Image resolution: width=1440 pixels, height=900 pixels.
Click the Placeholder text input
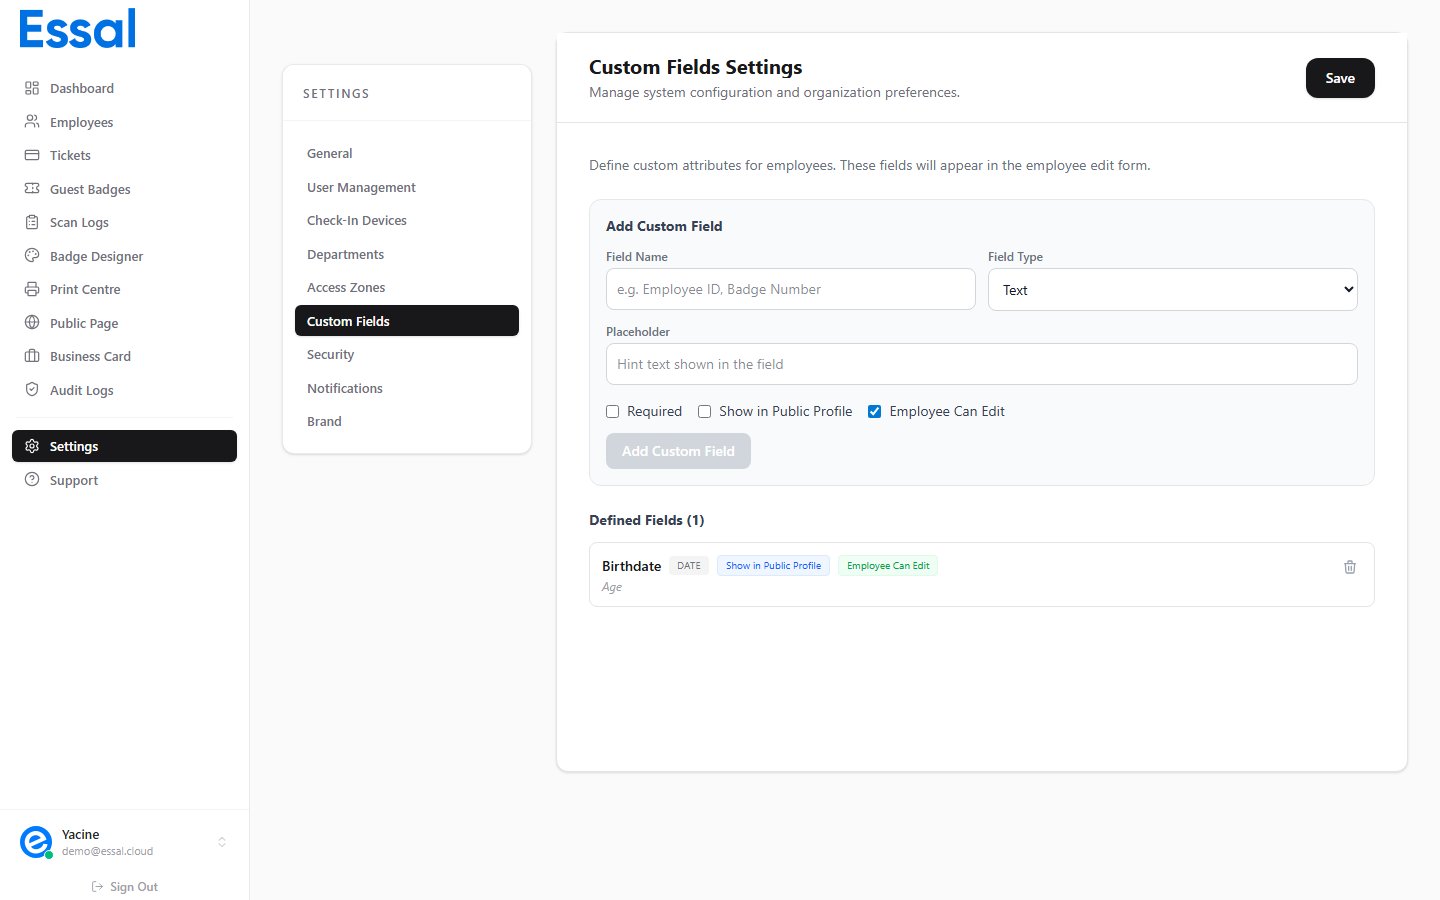(x=982, y=364)
